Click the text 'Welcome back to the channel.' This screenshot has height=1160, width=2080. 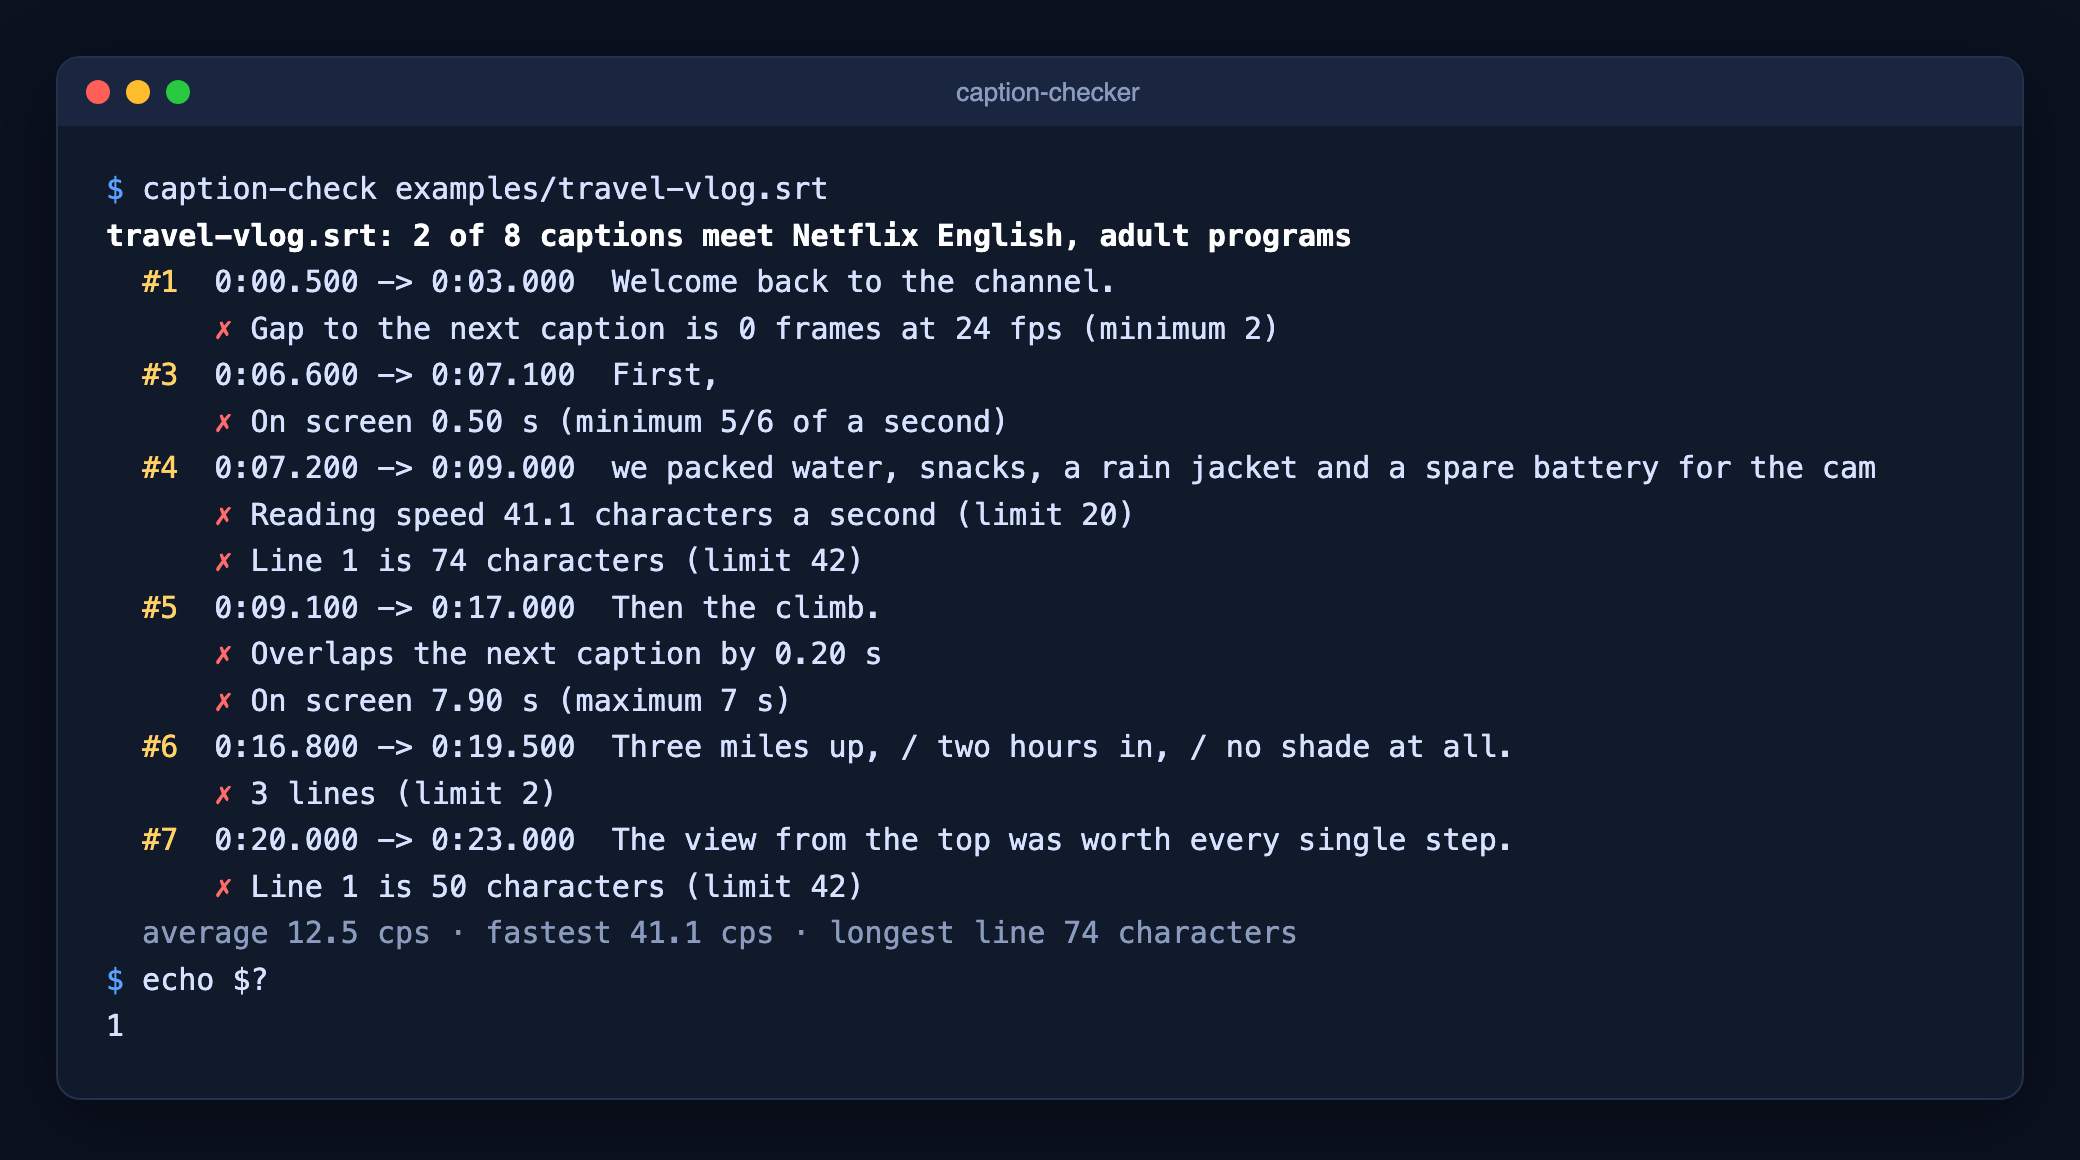863,282
